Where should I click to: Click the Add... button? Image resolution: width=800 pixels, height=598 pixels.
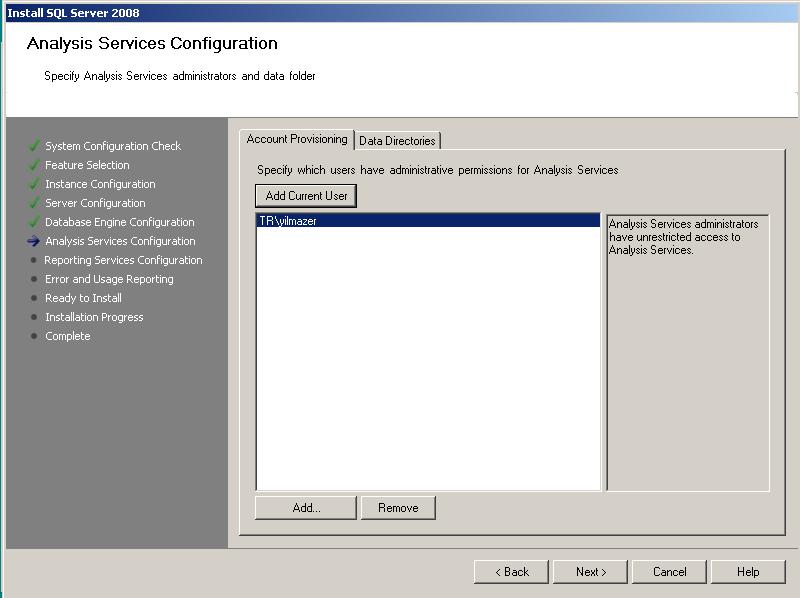point(306,508)
